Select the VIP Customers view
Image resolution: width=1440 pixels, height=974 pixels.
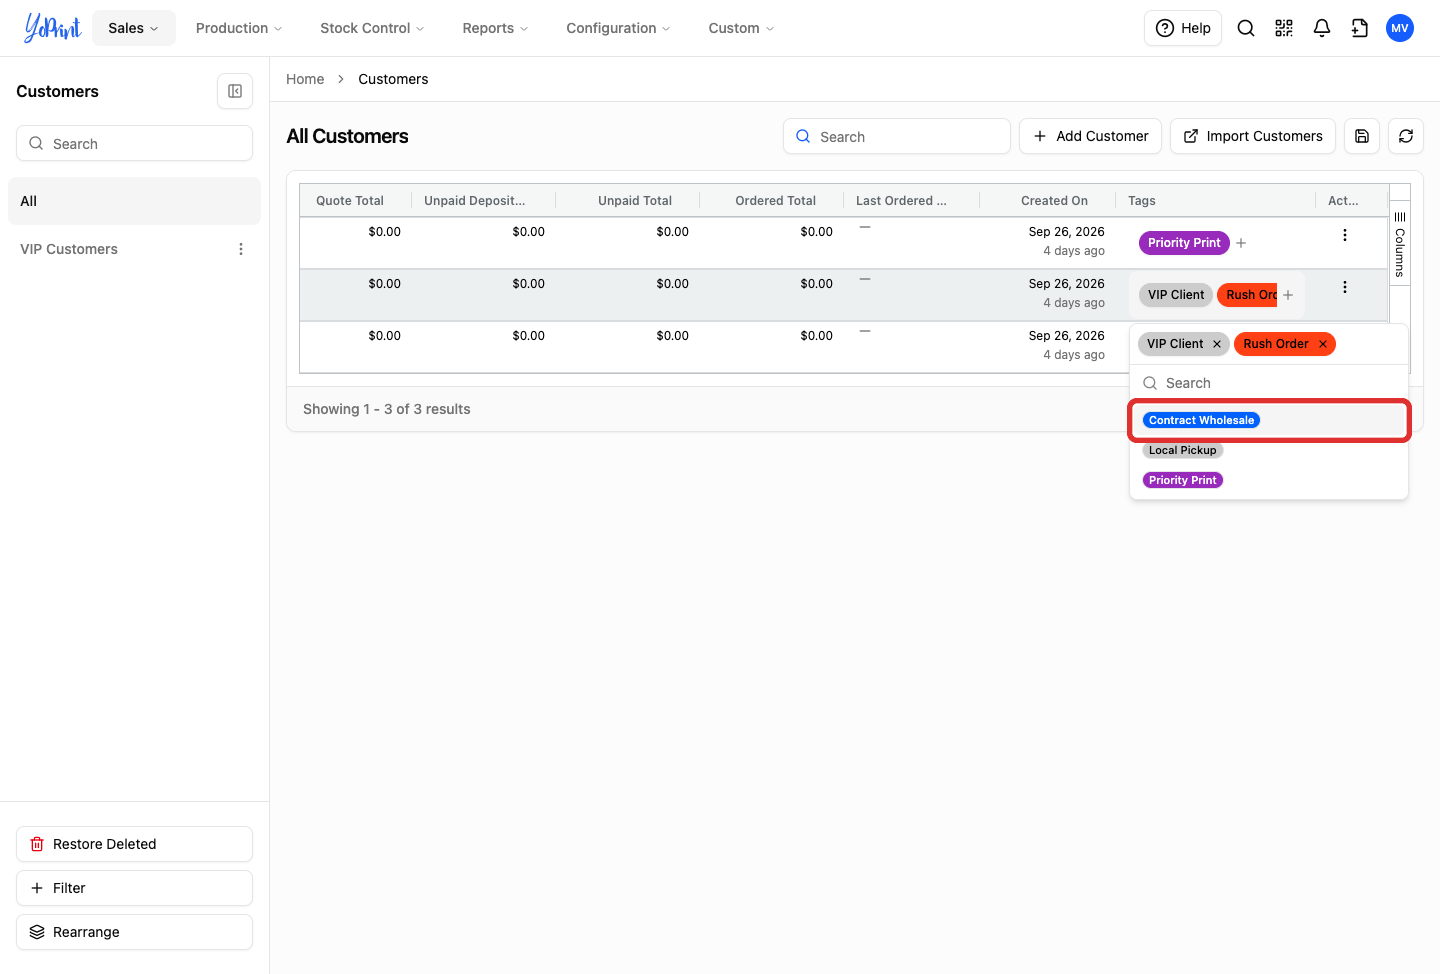coord(69,249)
